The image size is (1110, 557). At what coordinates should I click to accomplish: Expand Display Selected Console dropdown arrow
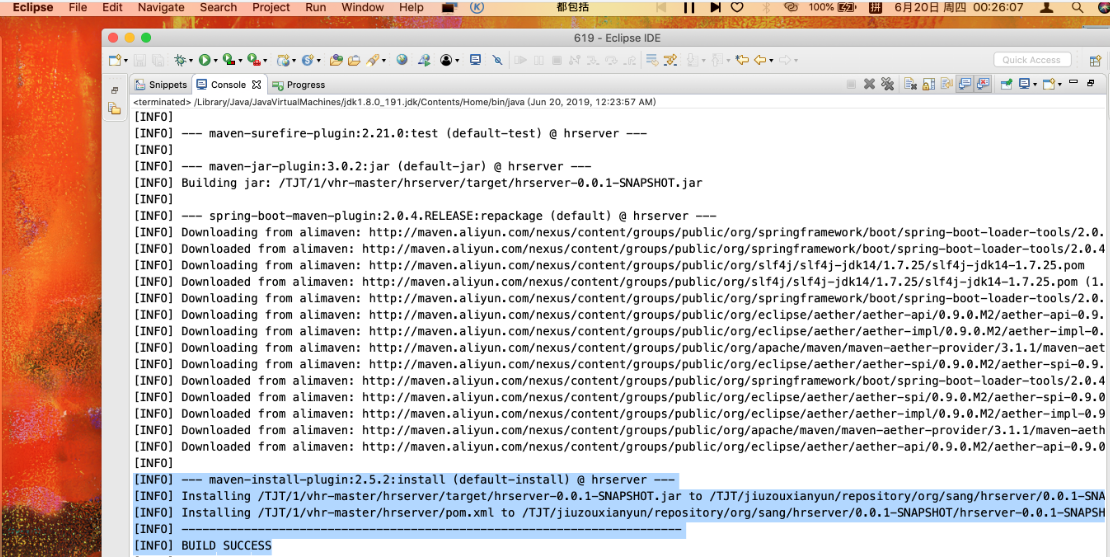tap(1036, 84)
